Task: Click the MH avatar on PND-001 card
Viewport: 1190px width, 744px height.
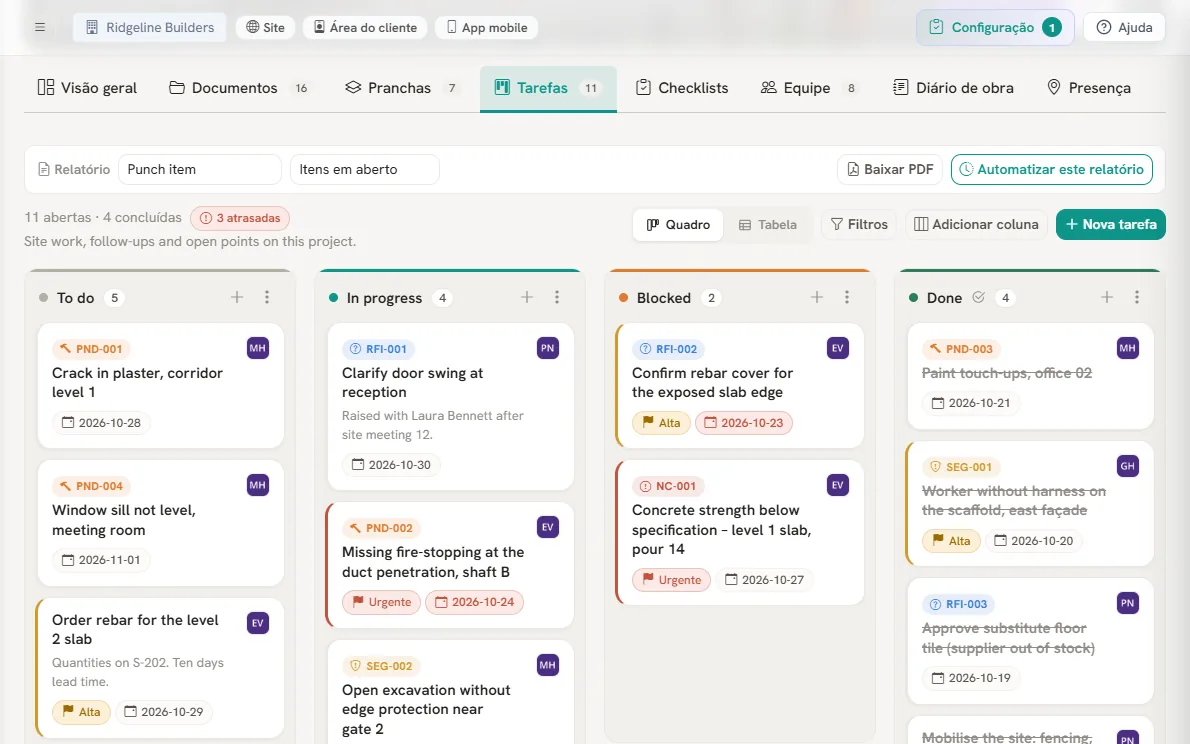Action: point(258,348)
